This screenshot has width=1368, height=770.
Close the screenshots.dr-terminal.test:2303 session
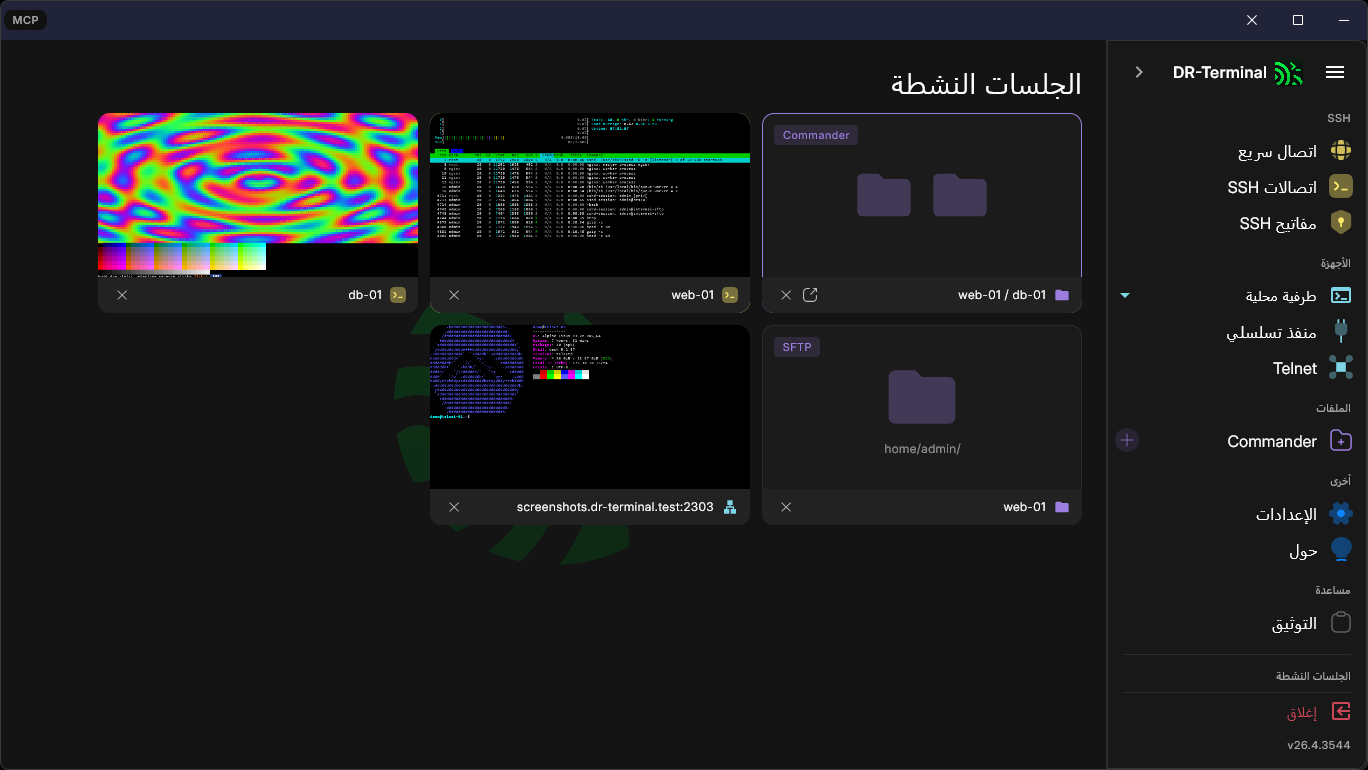pos(454,507)
